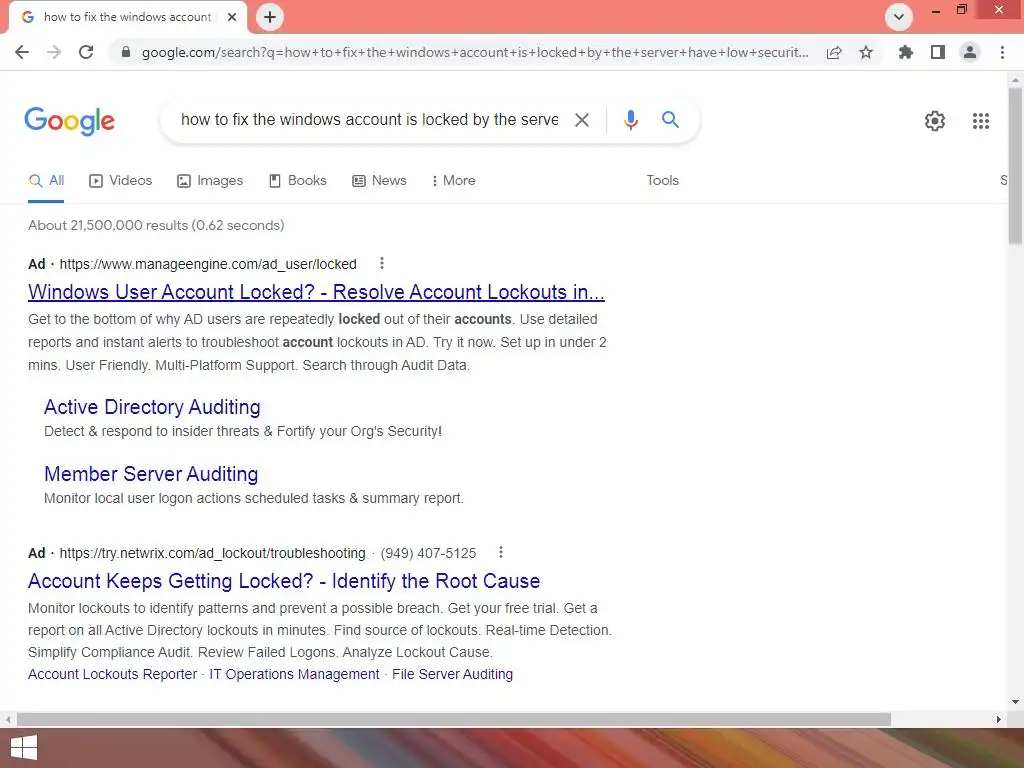Switch to Videos results
The image size is (1024, 768).
pyautogui.click(x=121, y=181)
